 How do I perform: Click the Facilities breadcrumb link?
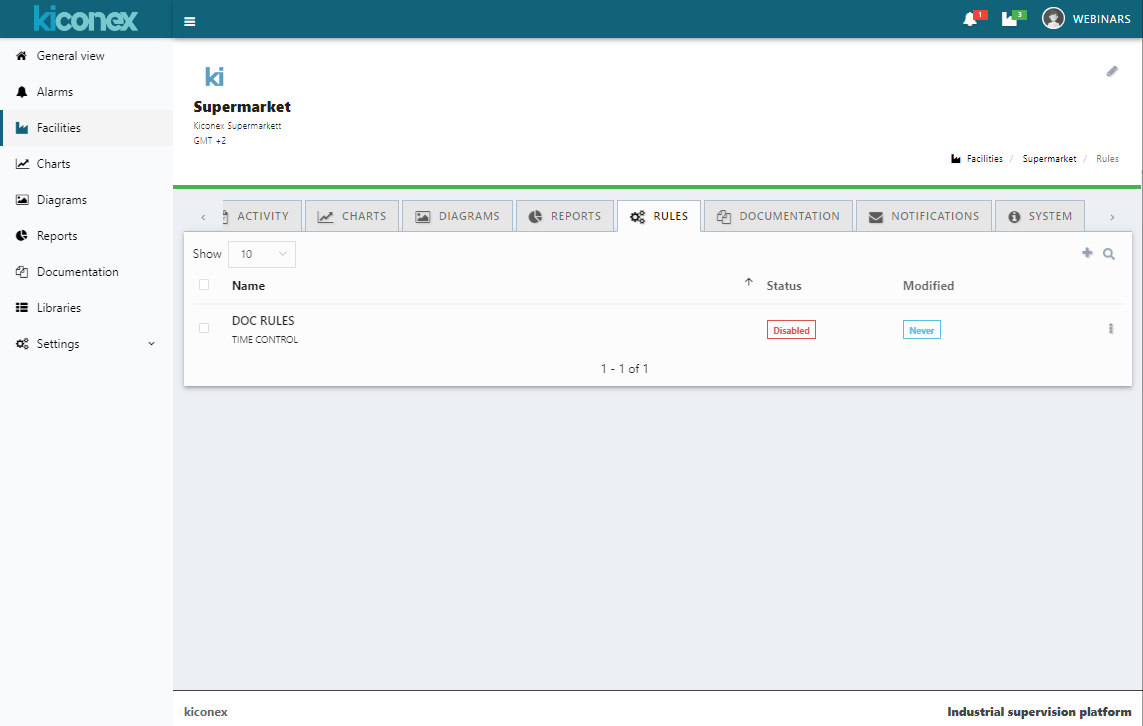click(984, 159)
